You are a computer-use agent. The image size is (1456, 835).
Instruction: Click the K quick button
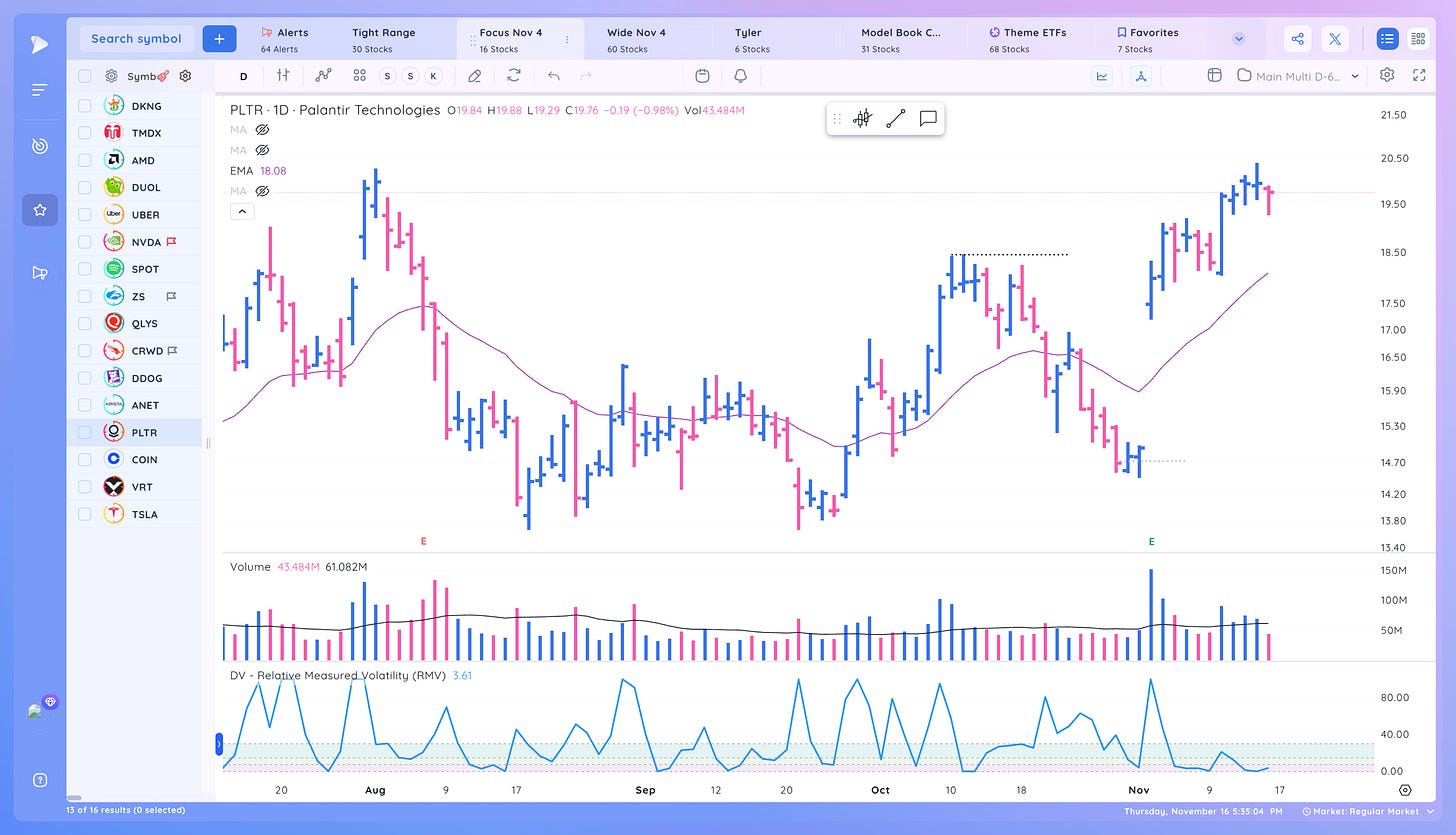click(433, 75)
